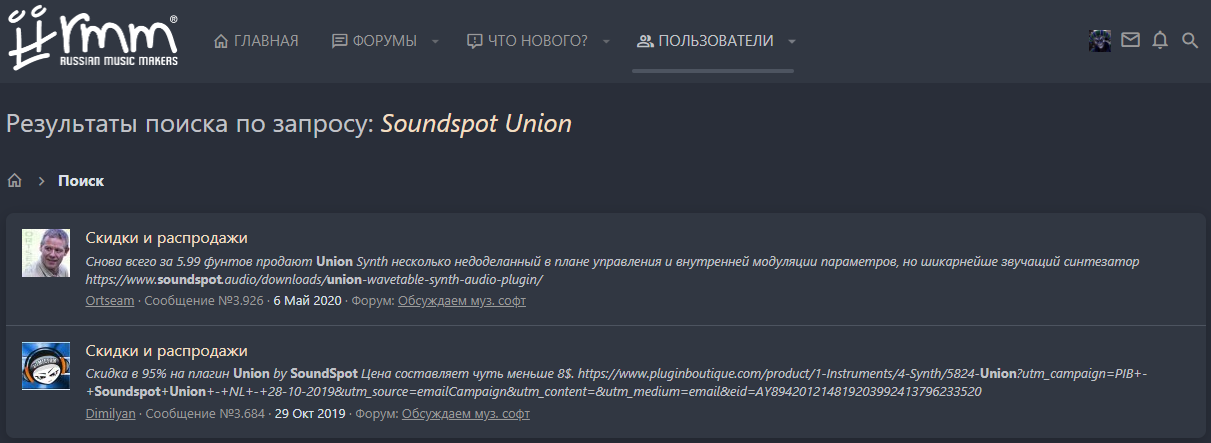Click the user avatar in header
Viewport: 1211px width, 443px height.
(1100, 41)
